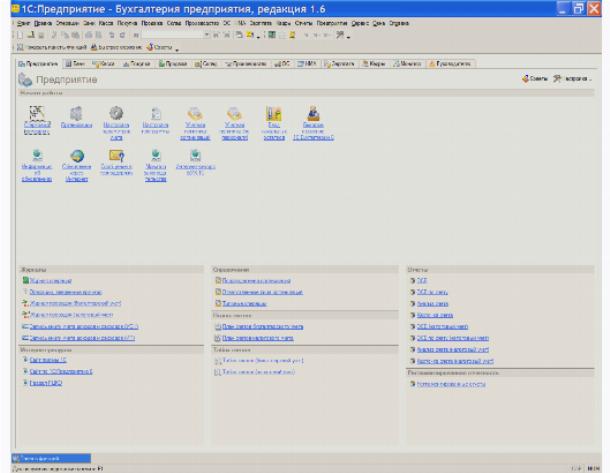Open Обновление через Интернет globe icon
610x473 pixels.
(x=77, y=155)
